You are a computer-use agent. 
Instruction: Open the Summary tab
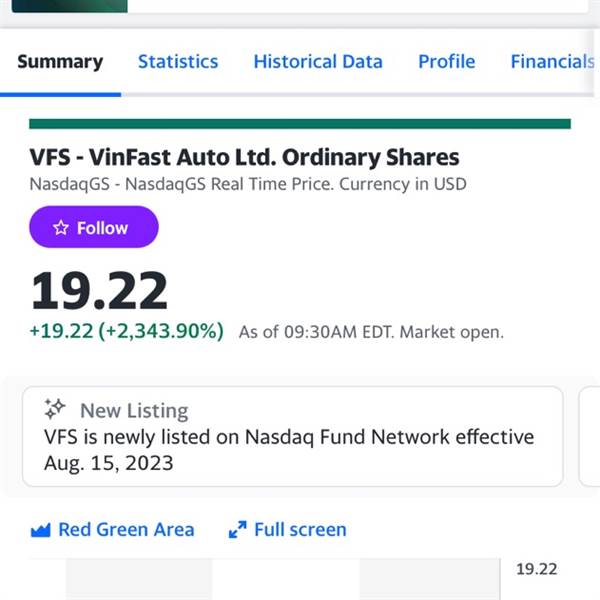(60, 62)
